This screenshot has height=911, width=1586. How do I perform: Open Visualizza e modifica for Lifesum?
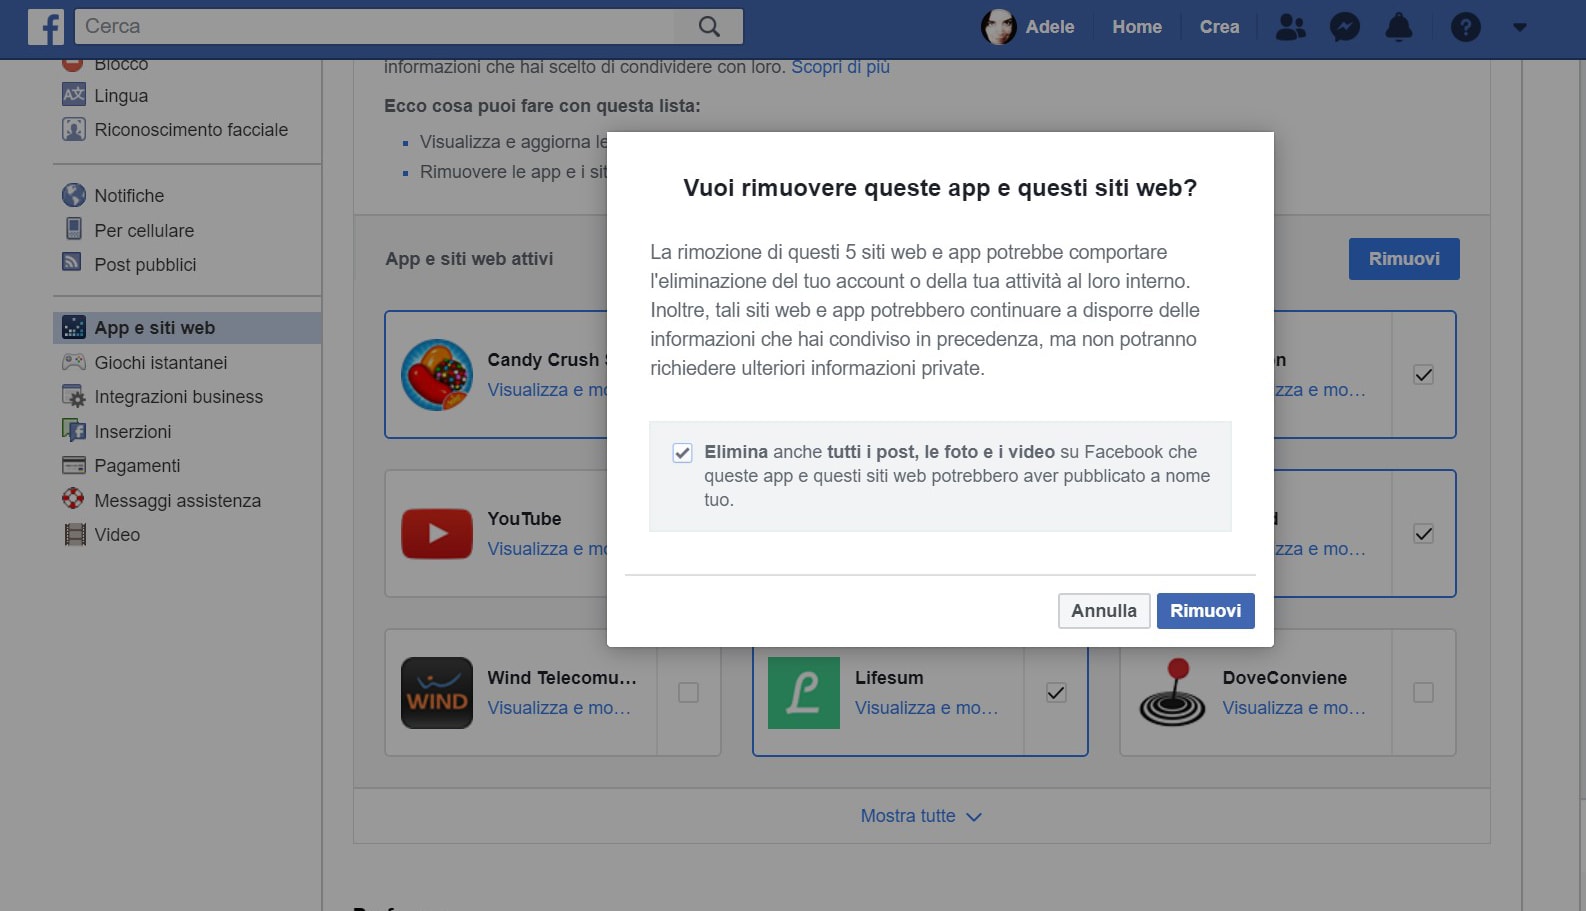(926, 708)
